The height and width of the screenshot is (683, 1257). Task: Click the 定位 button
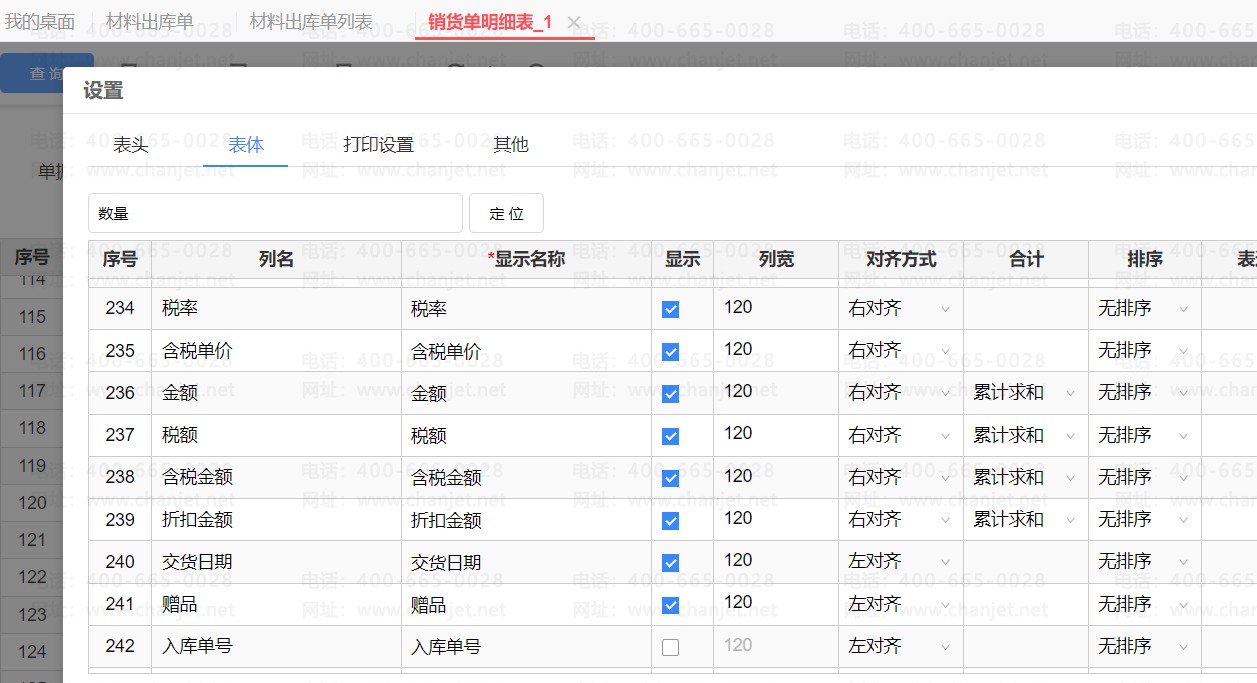coord(506,214)
